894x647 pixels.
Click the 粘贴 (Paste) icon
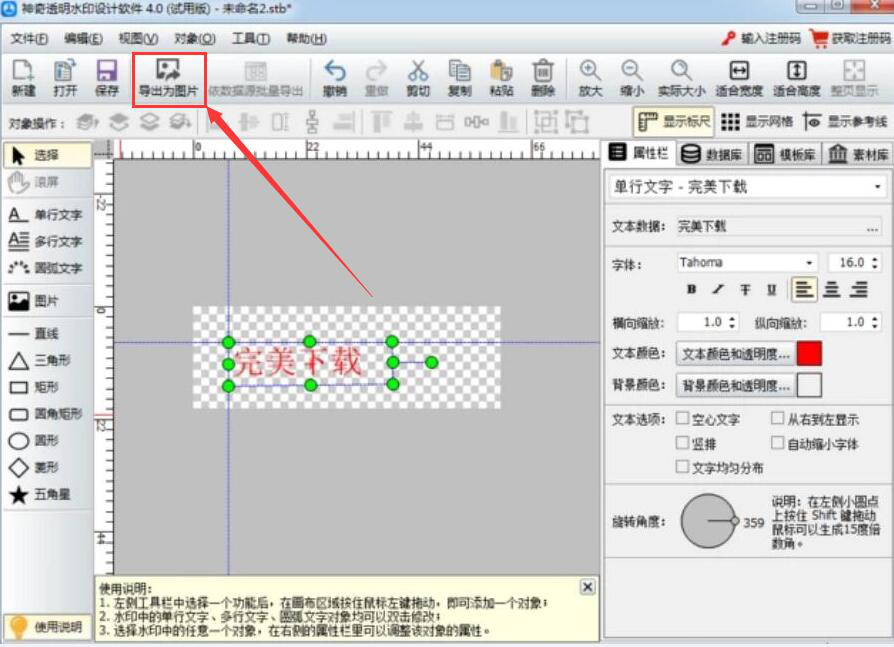[501, 78]
